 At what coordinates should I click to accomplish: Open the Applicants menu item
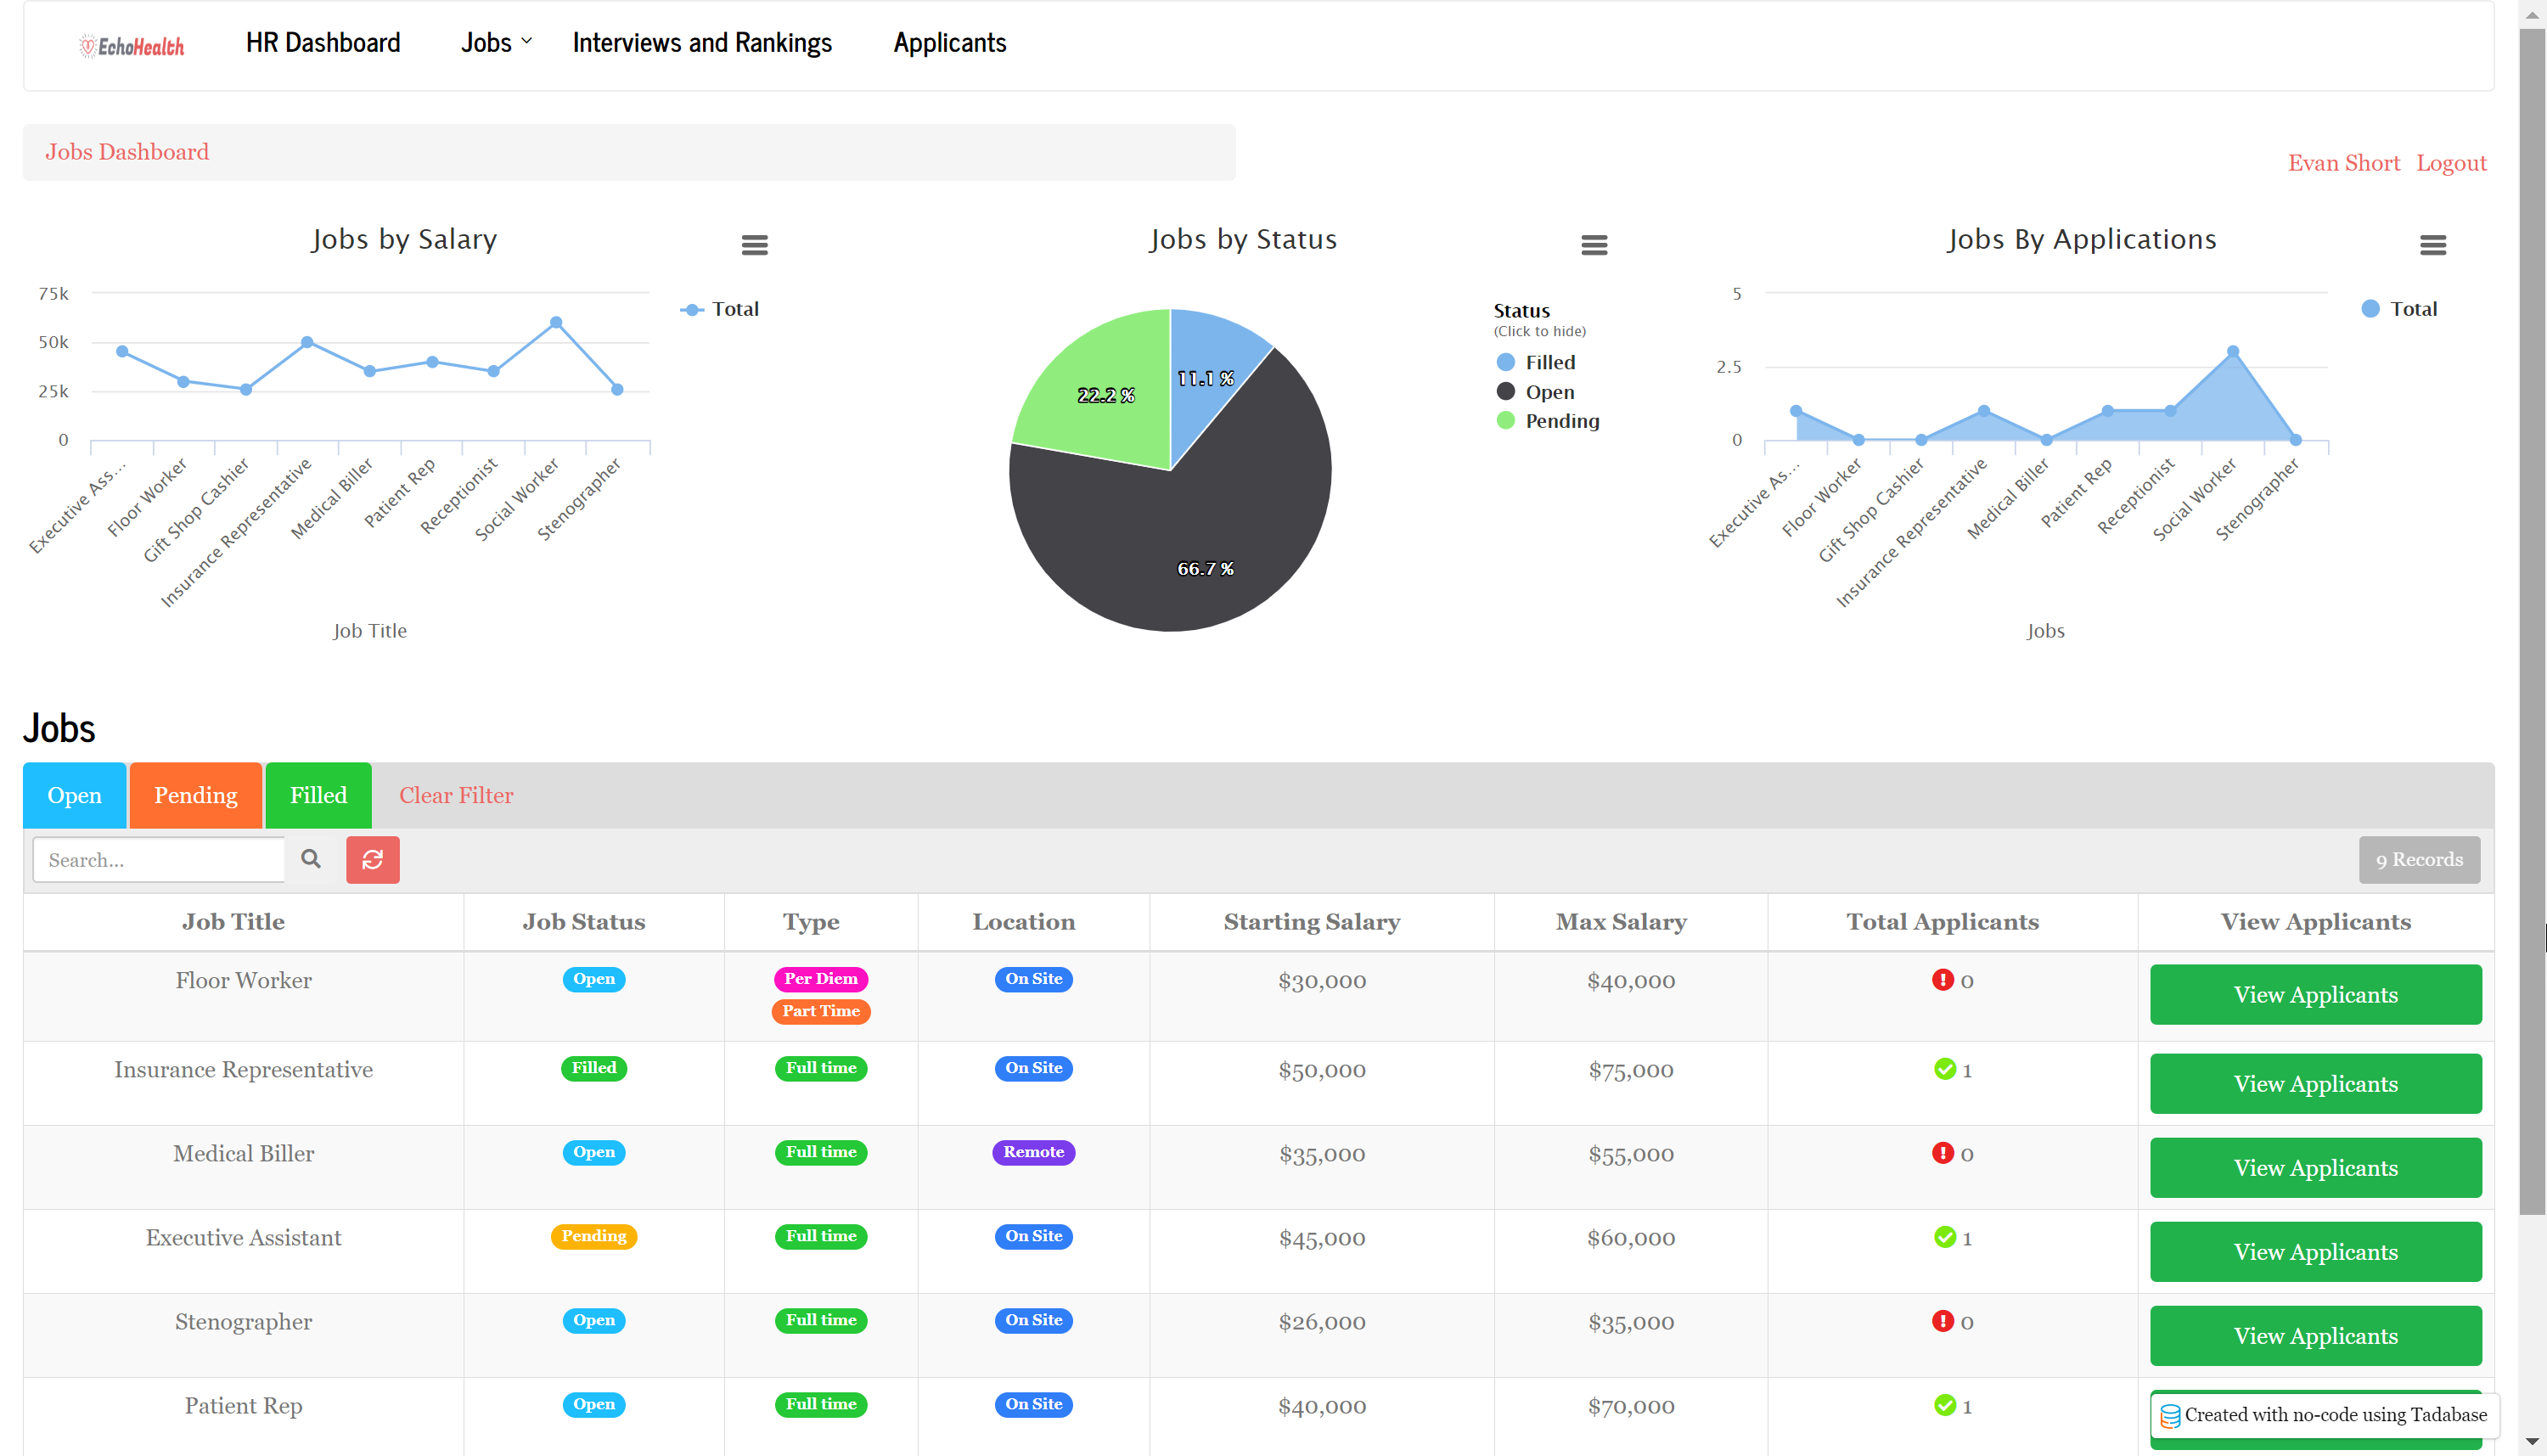pos(950,43)
